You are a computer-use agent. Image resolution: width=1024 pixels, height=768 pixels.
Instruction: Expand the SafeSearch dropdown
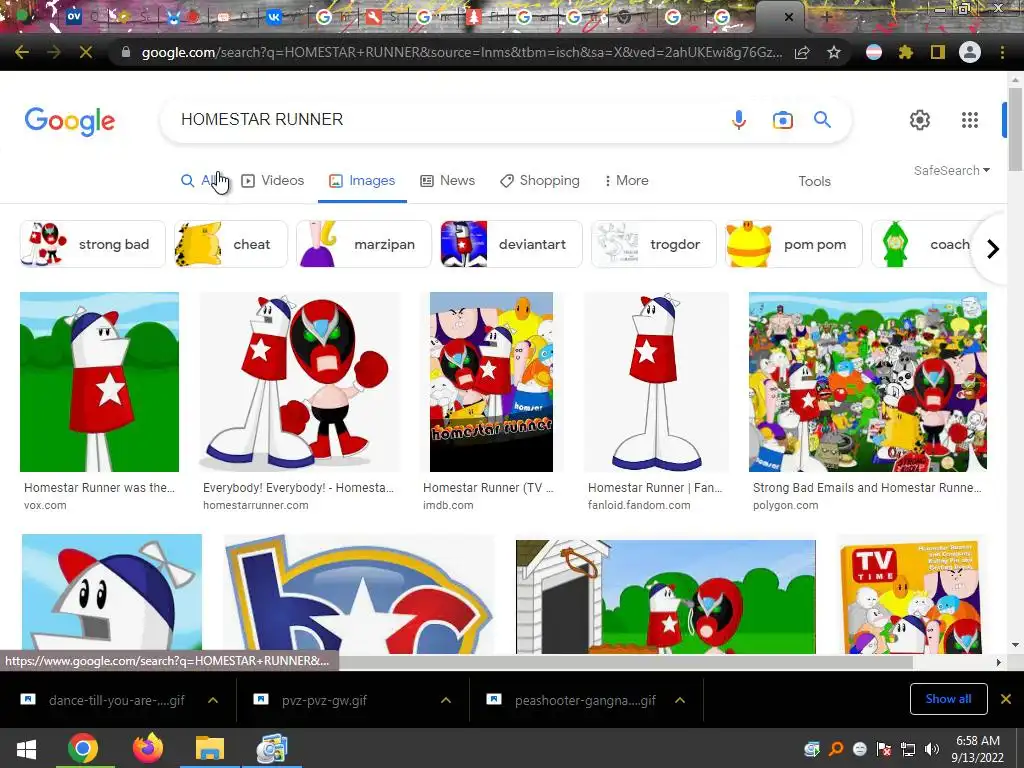click(952, 170)
